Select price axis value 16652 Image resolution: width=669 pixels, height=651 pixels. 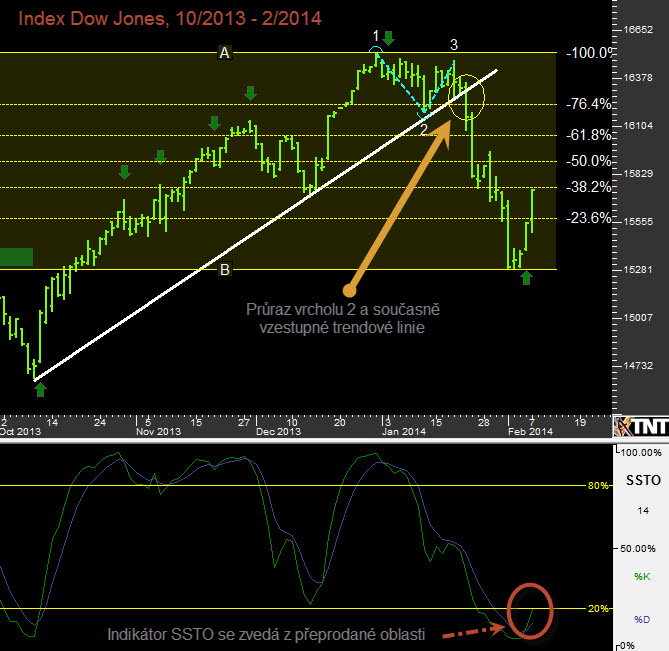coord(638,29)
